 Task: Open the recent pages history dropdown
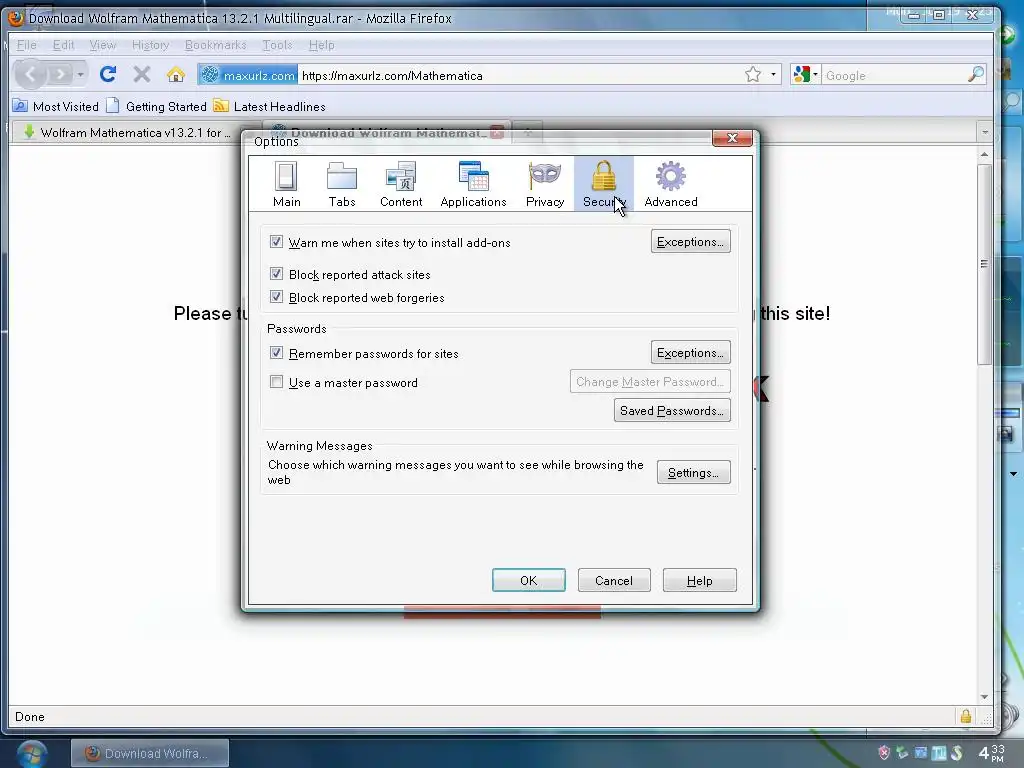(x=80, y=74)
